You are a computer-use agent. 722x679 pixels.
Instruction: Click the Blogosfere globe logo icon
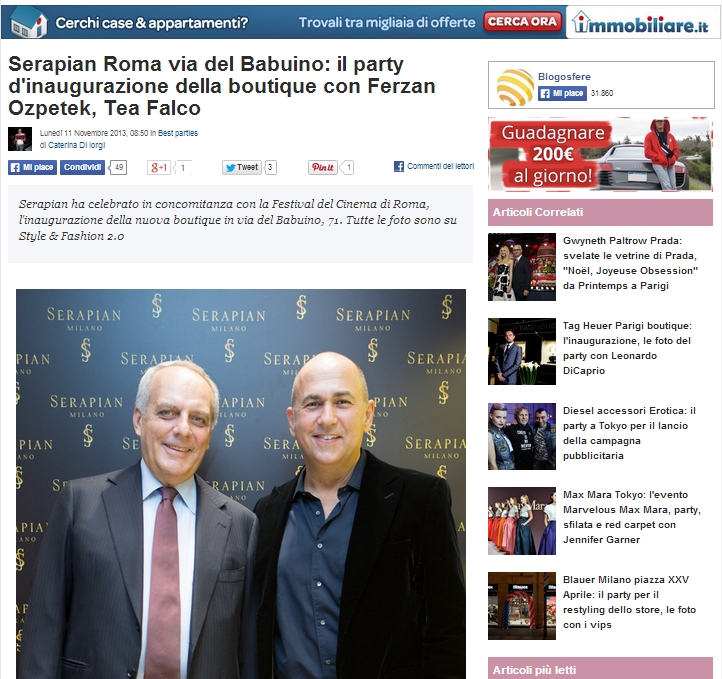click(515, 87)
